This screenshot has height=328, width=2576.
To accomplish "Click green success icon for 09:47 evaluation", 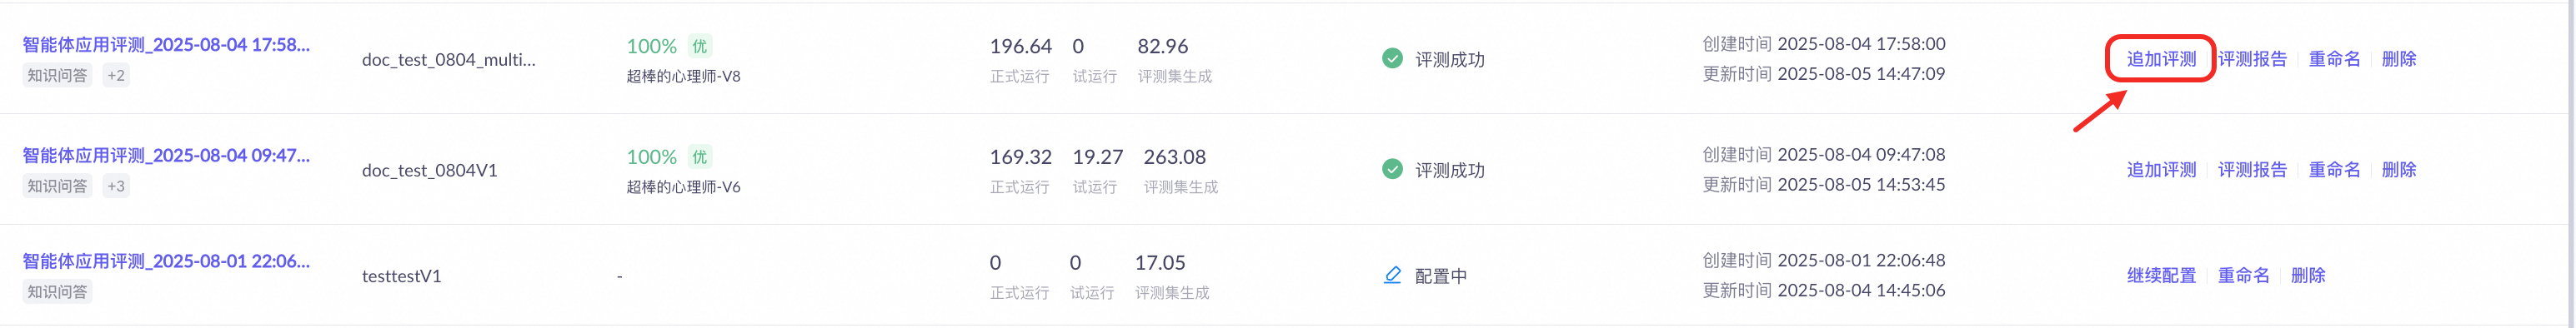I will [1392, 170].
